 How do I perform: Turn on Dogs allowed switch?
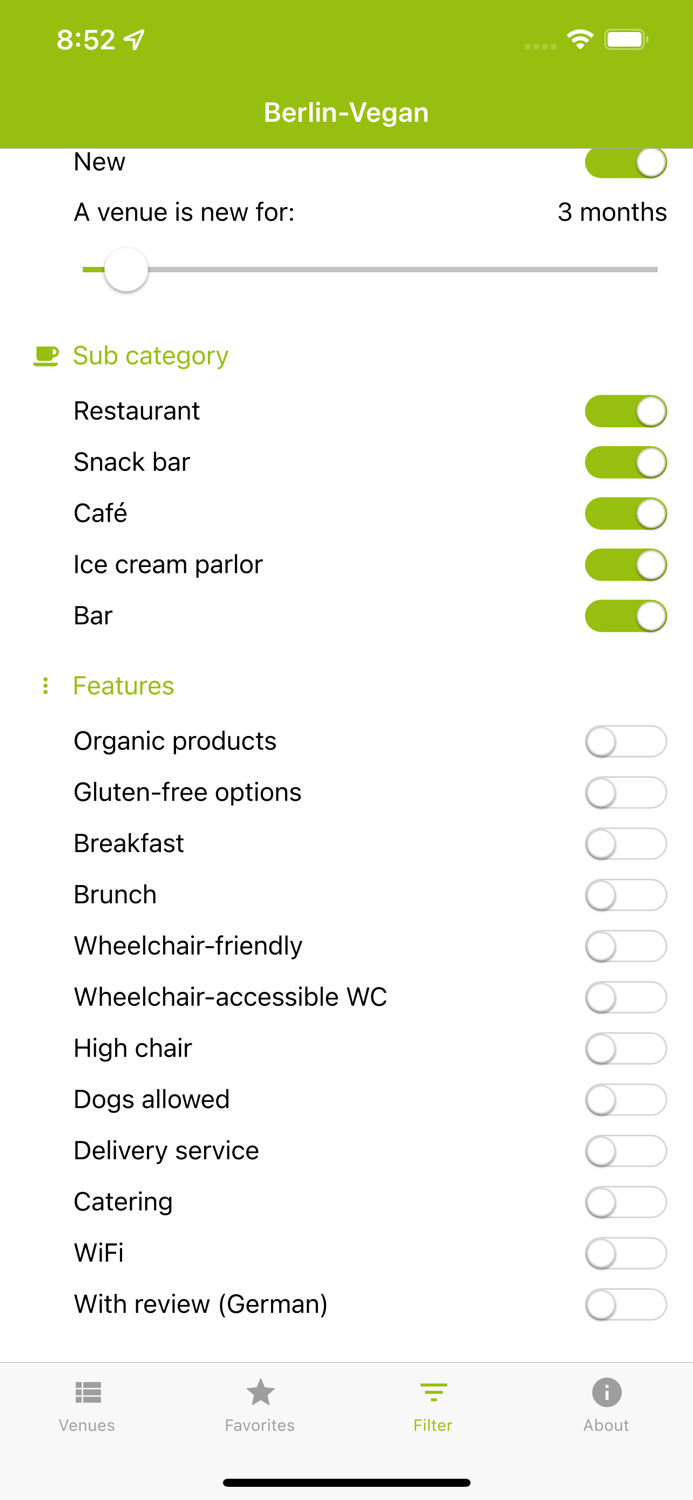coord(625,1100)
